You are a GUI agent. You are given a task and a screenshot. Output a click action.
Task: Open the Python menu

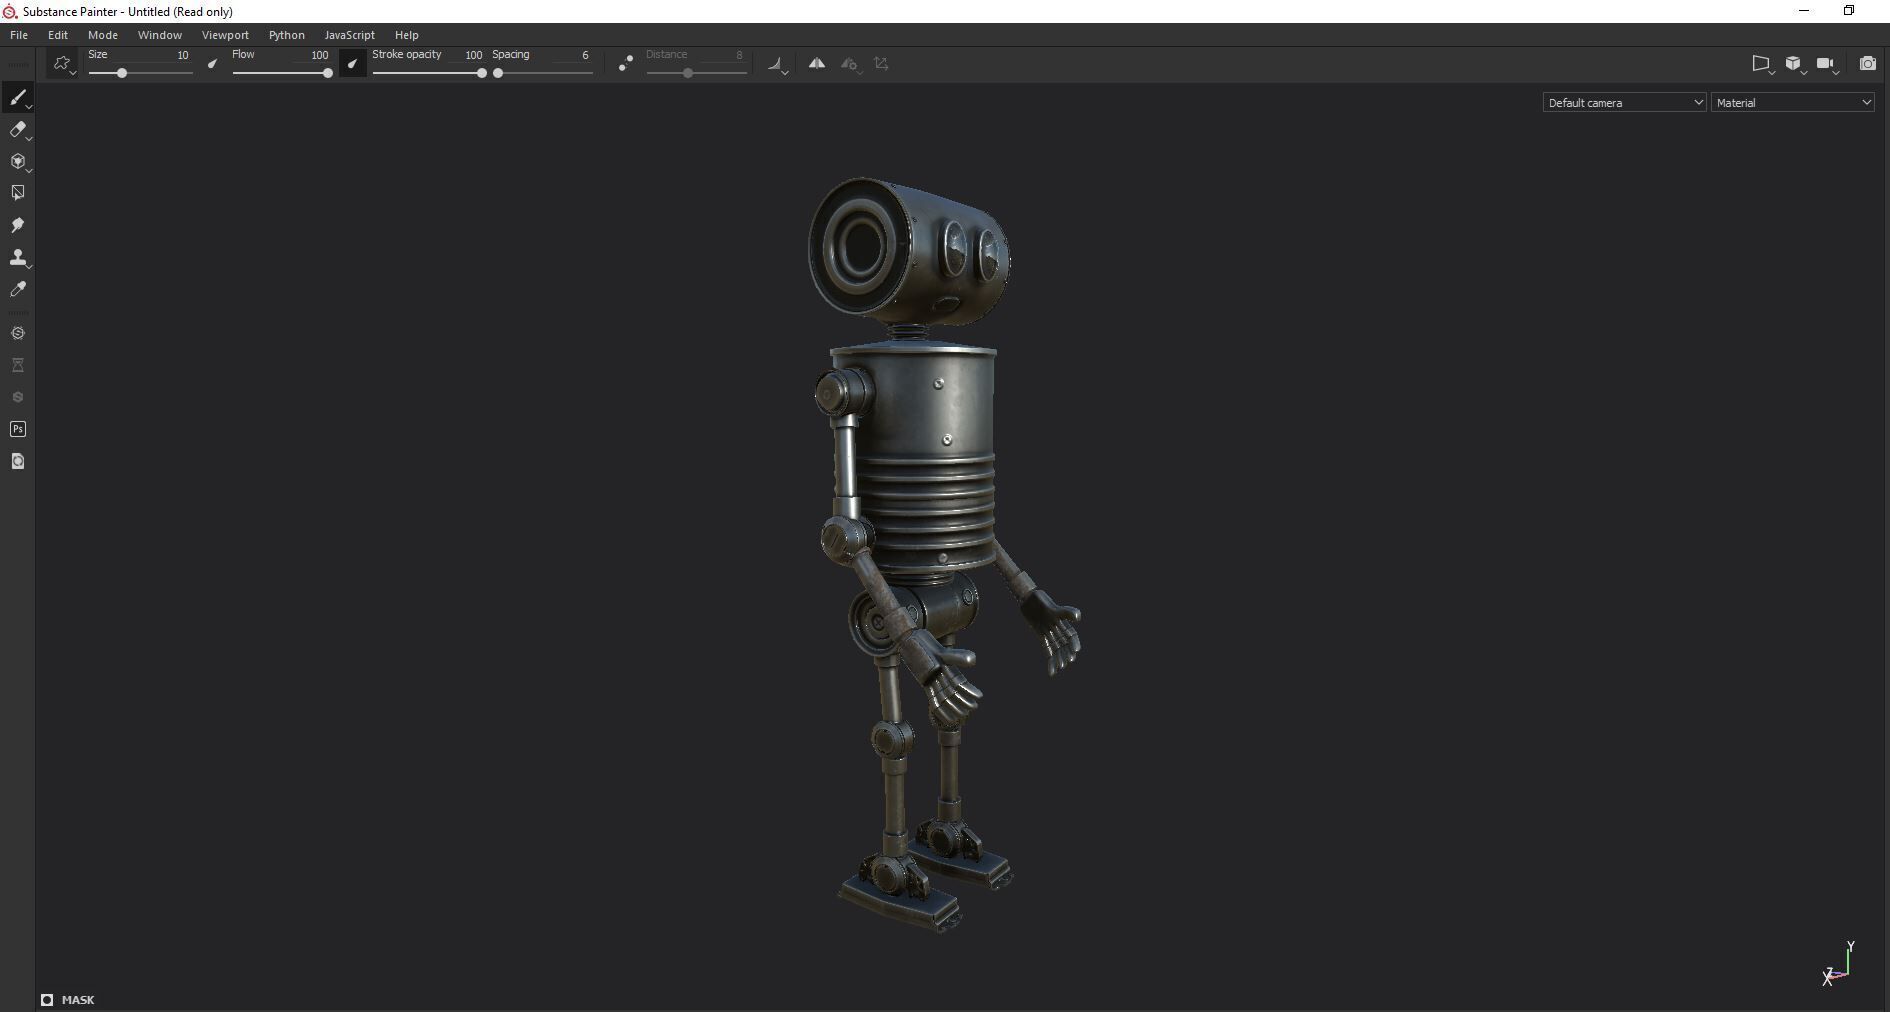(x=287, y=35)
